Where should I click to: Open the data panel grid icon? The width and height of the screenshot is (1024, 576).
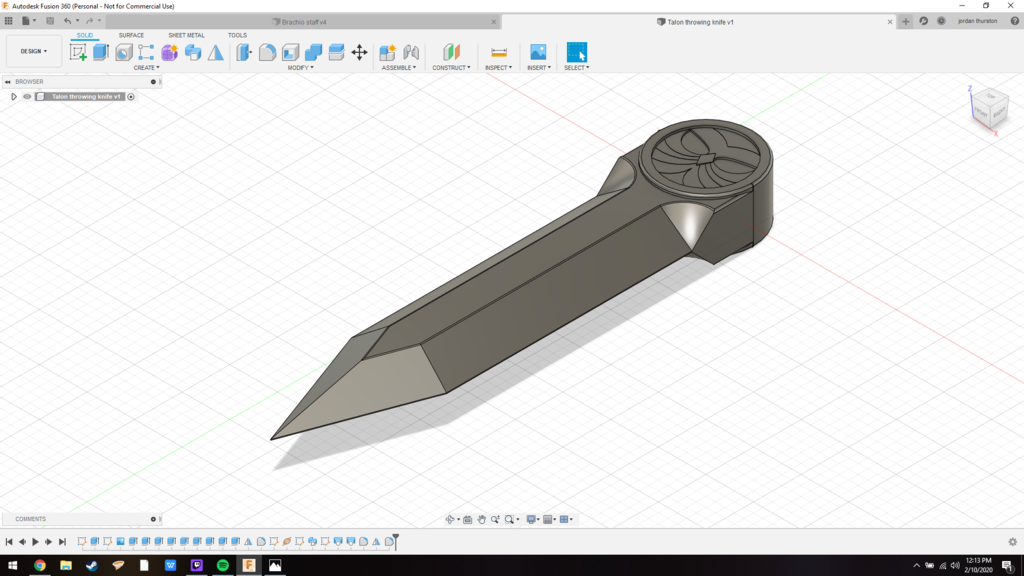tap(8, 21)
